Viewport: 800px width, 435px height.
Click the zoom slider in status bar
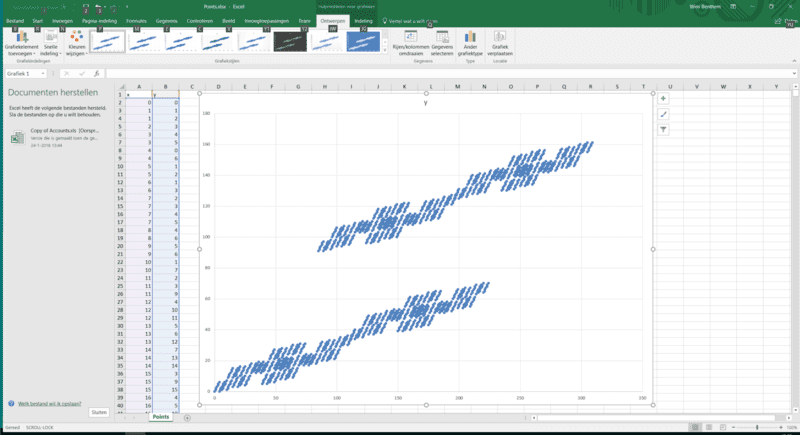[757, 427]
